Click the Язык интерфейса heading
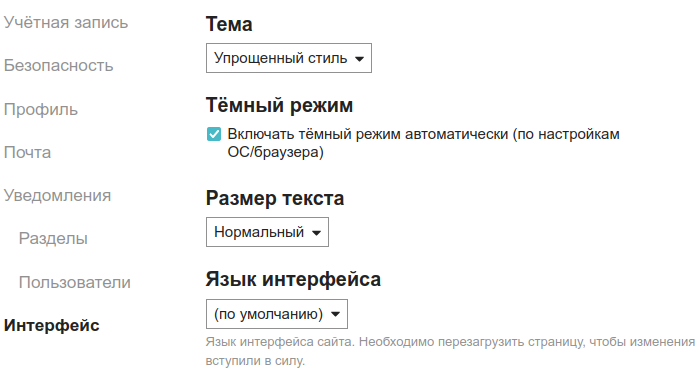 (293, 280)
